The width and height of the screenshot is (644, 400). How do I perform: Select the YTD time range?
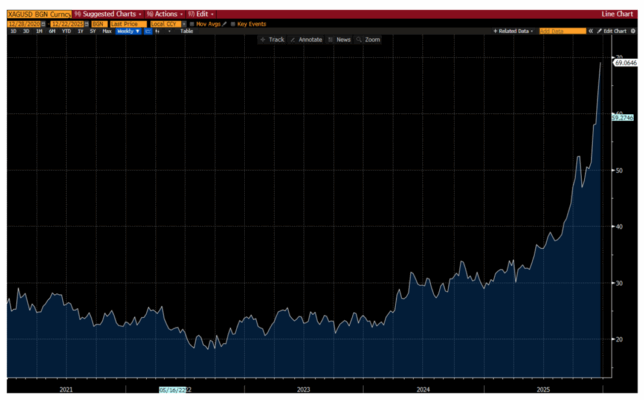click(x=66, y=31)
